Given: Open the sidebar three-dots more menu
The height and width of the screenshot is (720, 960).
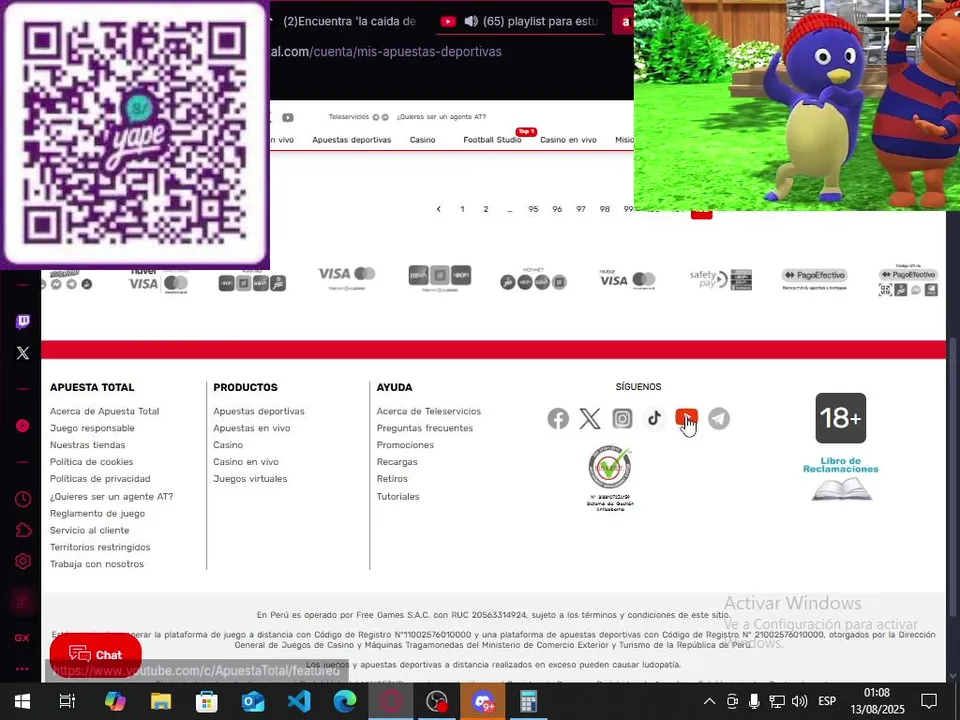Looking at the screenshot, I should [x=22, y=669].
